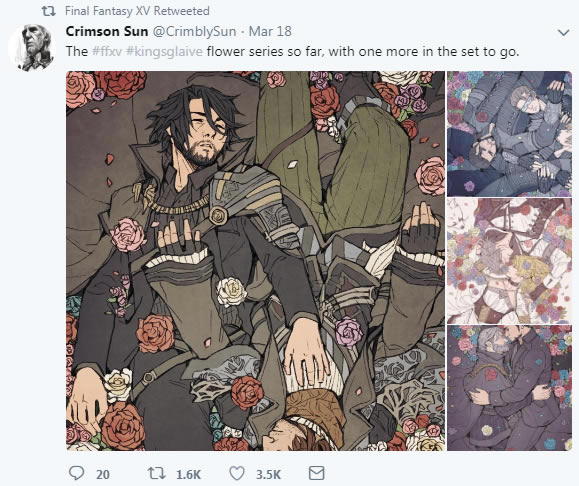Send via direct message envelope icon
Image resolution: width=579 pixels, height=486 pixels.
click(x=316, y=473)
